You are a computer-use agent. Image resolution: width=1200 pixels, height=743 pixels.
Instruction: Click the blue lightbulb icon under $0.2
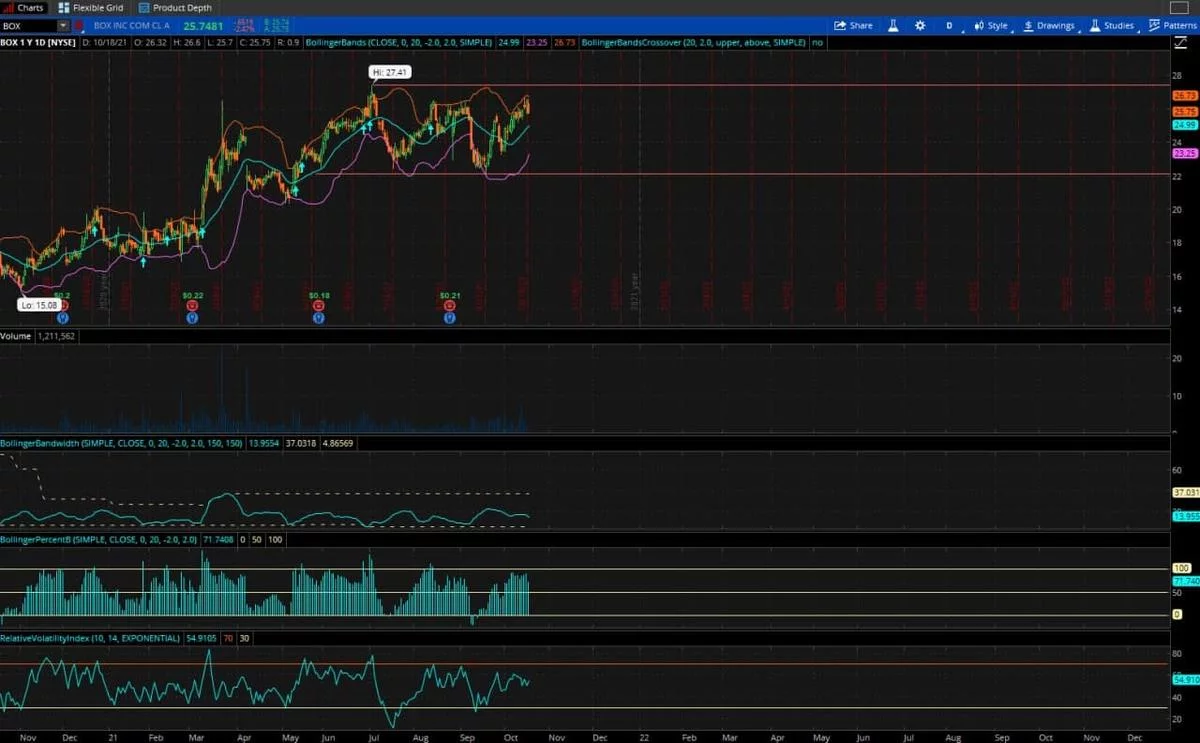62,318
